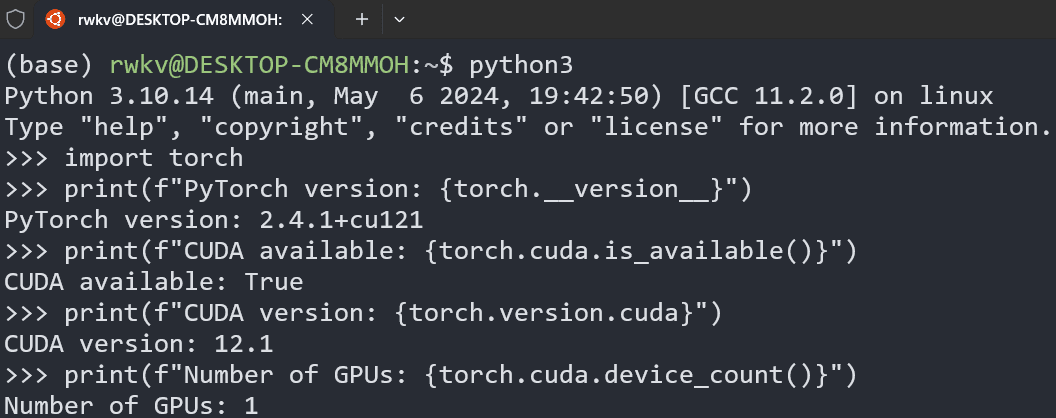Viewport: 1056px width, 418px height.
Task: Click the Ubuntu logo on the tab
Action: tap(57, 19)
